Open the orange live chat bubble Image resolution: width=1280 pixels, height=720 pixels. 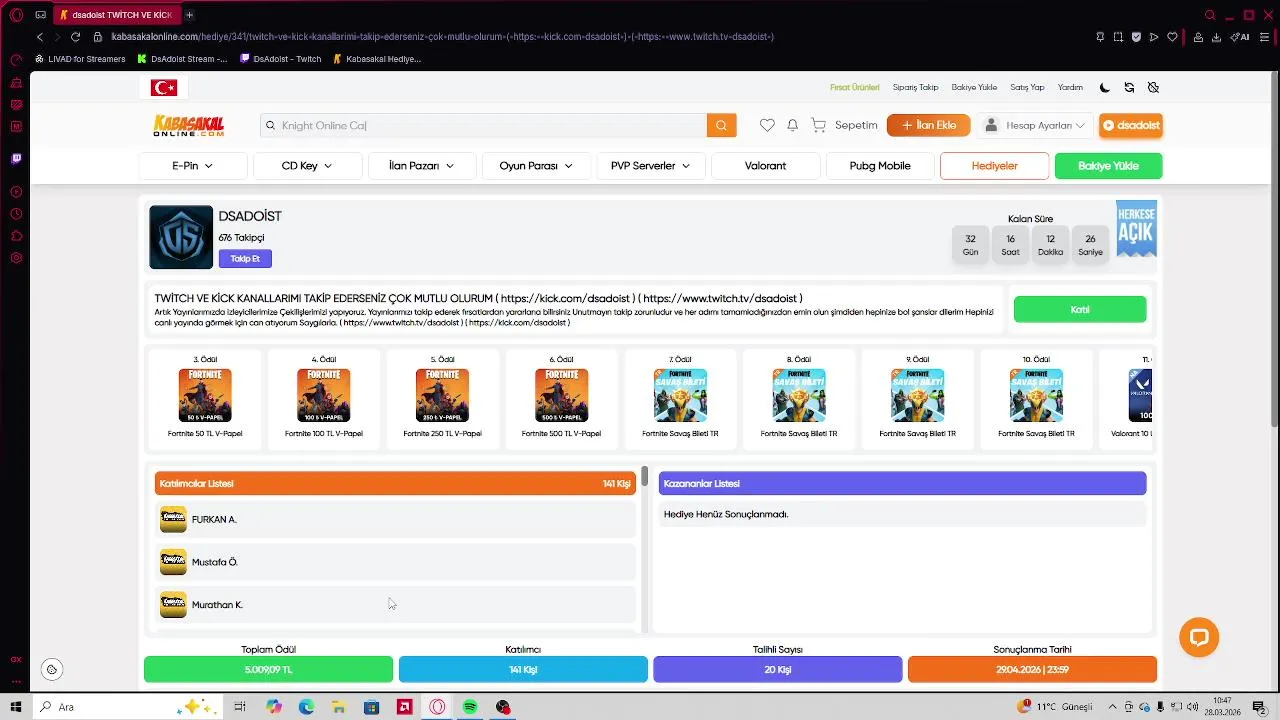point(1199,637)
